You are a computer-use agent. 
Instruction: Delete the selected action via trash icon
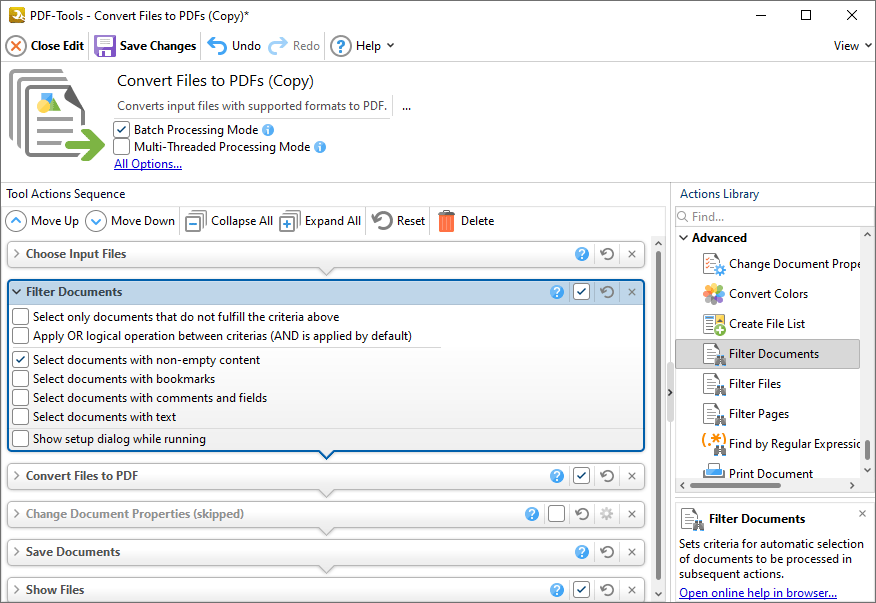click(446, 221)
